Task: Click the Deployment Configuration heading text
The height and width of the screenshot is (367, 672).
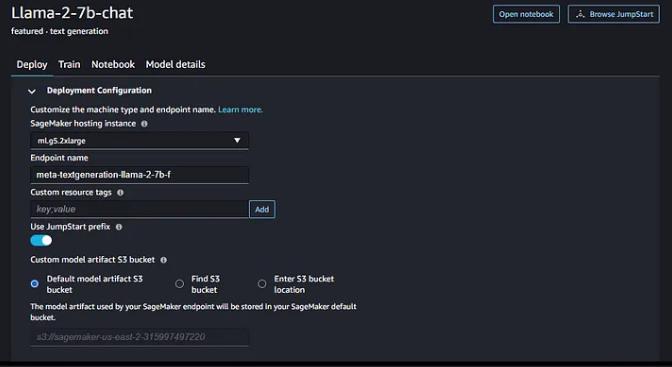Action: pyautogui.click(x=99, y=90)
